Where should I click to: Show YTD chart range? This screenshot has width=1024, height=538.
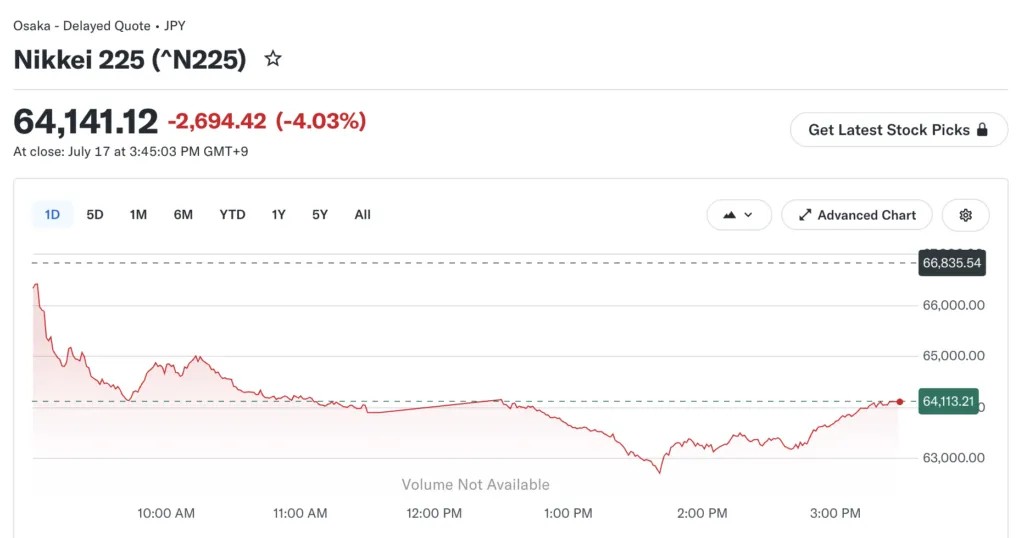[232, 215]
